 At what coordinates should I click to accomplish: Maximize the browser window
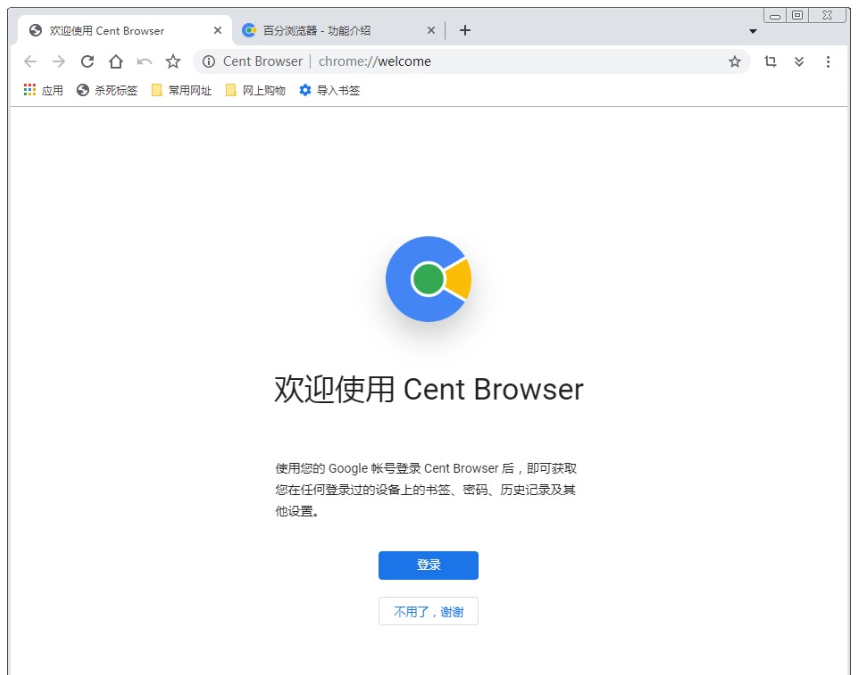797,15
